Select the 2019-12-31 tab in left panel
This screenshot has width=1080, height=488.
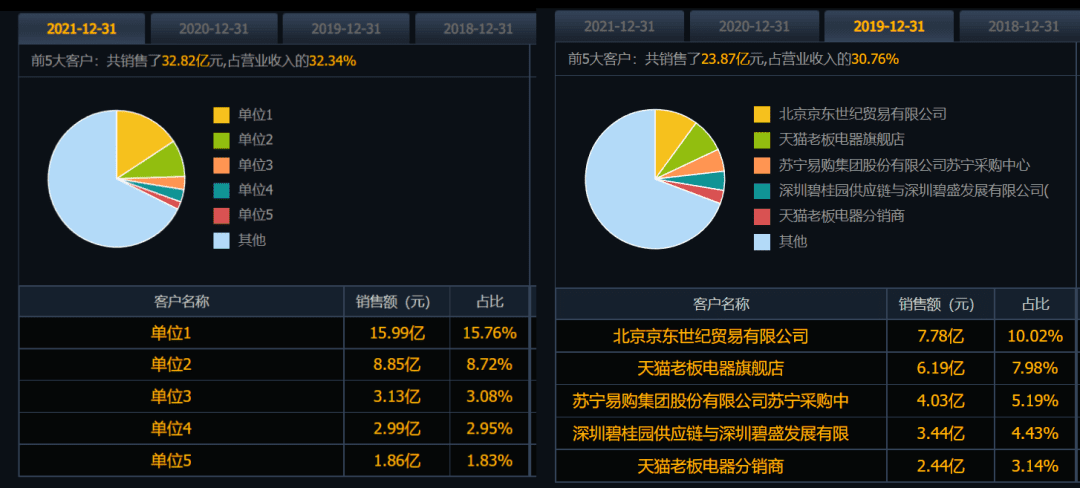tap(345, 28)
